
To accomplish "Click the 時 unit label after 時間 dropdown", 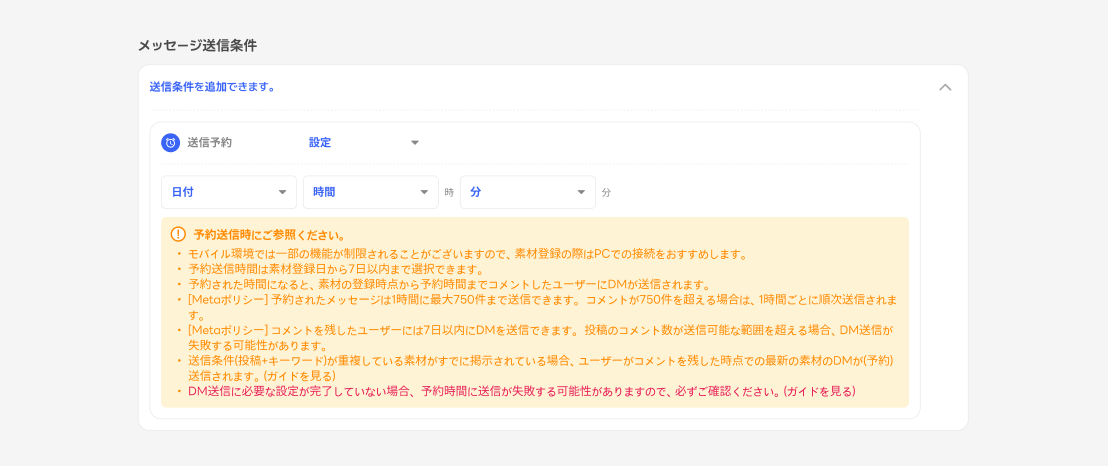I will [x=449, y=193].
